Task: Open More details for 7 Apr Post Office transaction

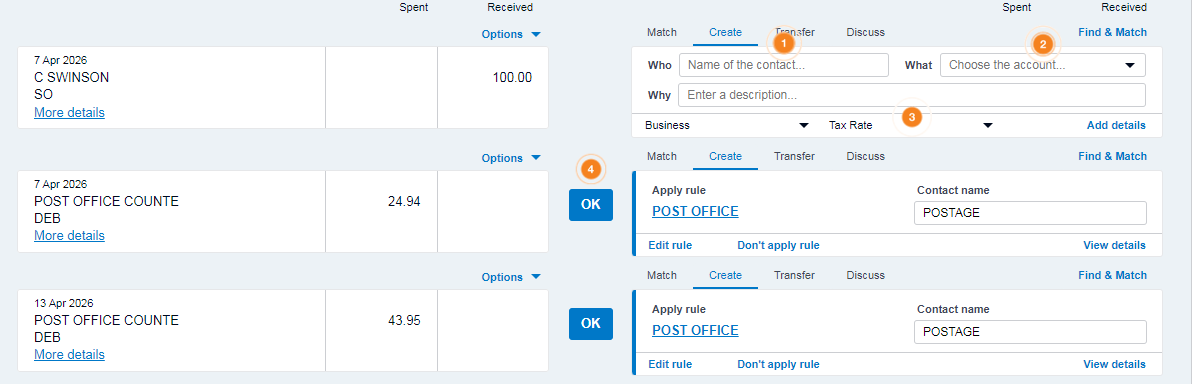Action: [x=69, y=236]
